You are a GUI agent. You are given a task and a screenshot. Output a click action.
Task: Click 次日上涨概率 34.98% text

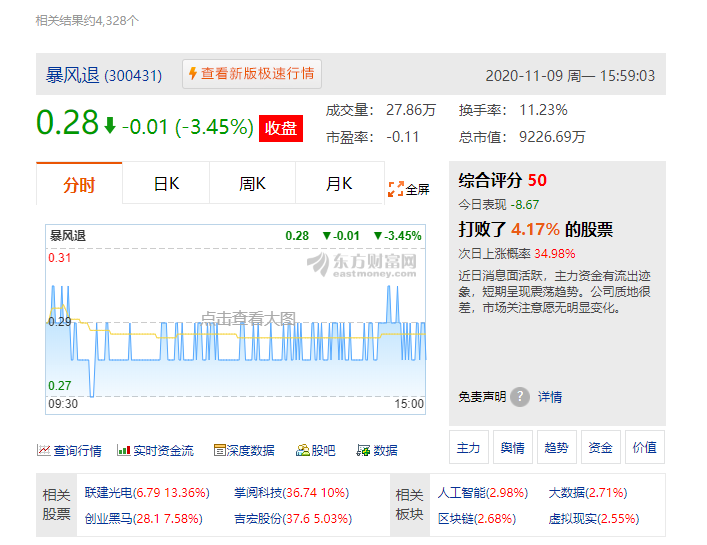[x=517, y=253]
